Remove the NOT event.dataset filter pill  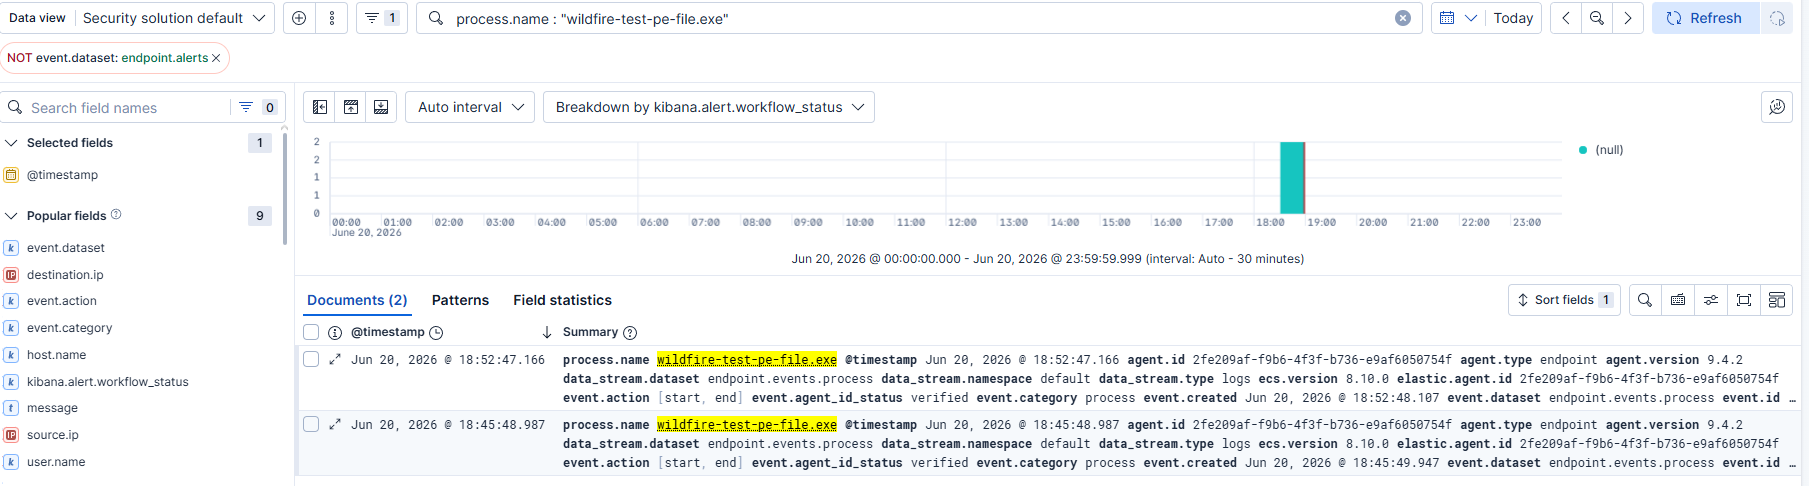pyautogui.click(x=216, y=58)
